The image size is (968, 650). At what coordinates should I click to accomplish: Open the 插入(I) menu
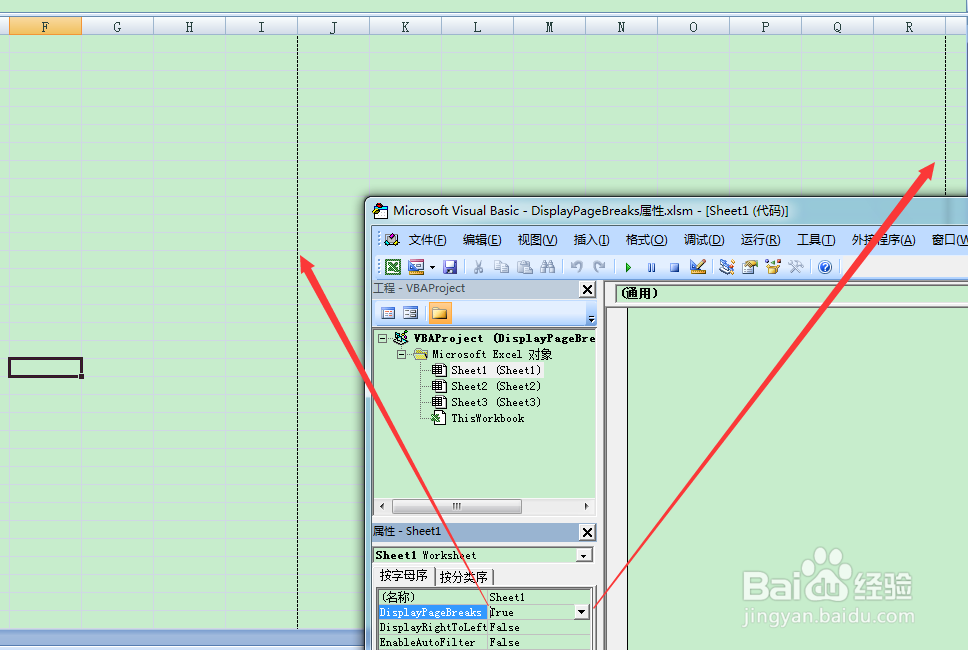pos(591,240)
